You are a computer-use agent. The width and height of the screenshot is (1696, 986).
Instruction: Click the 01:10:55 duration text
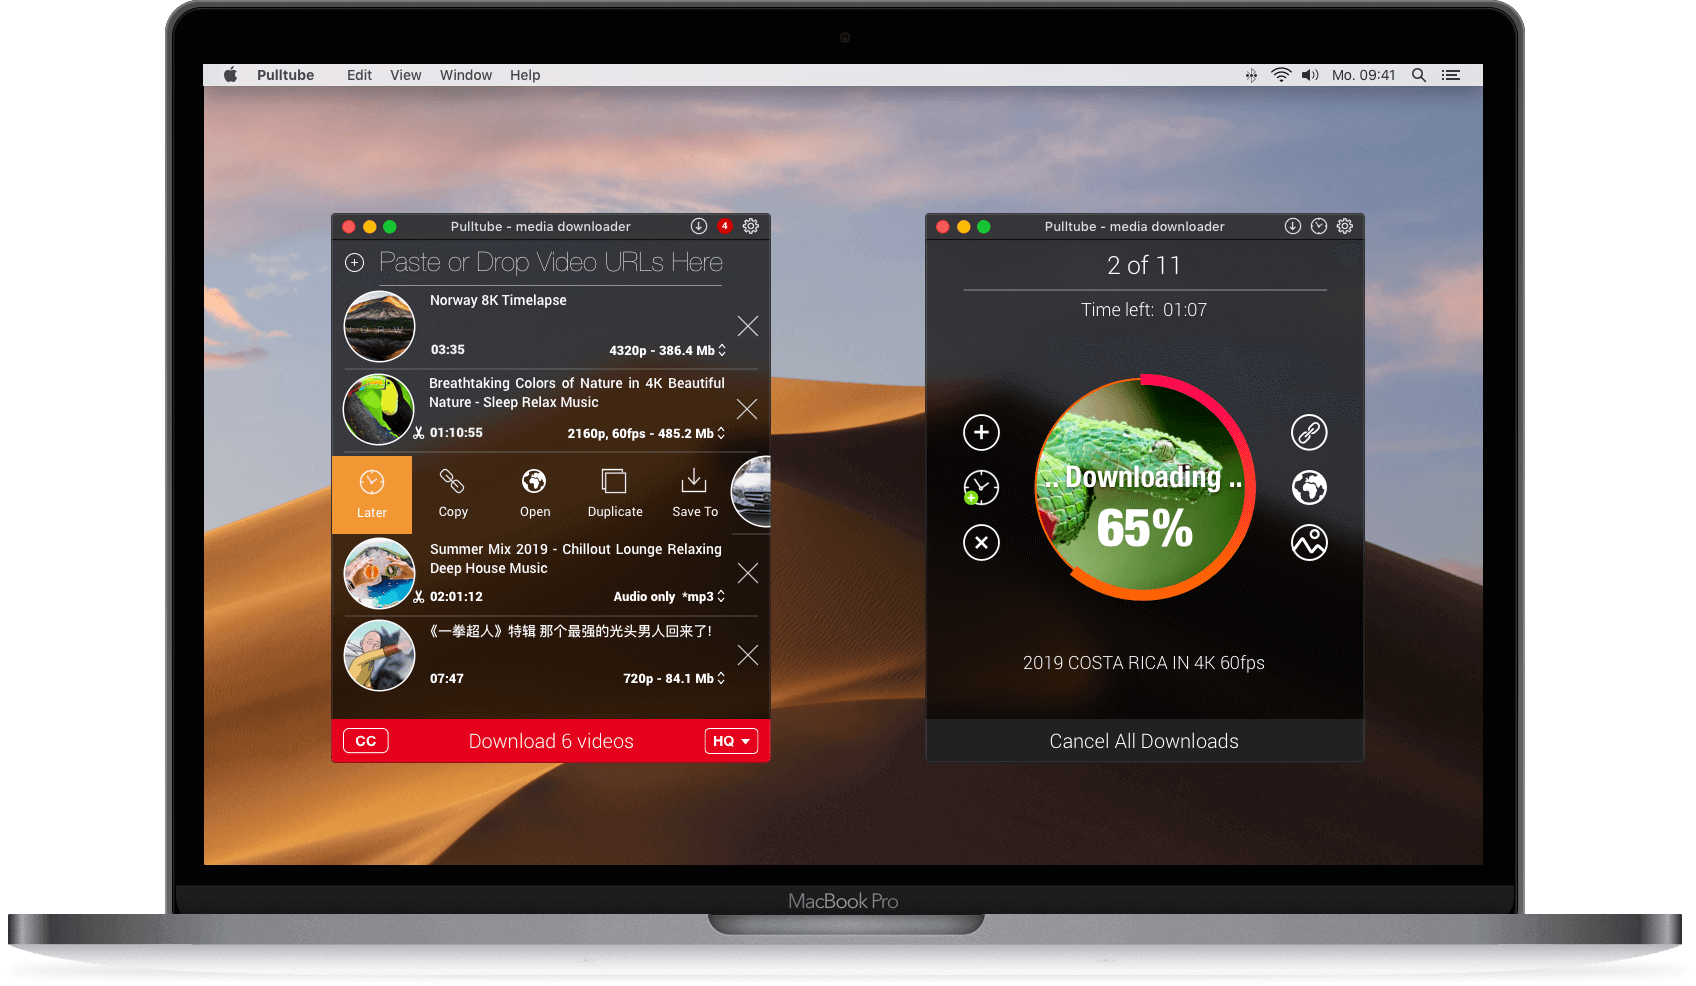coord(456,433)
